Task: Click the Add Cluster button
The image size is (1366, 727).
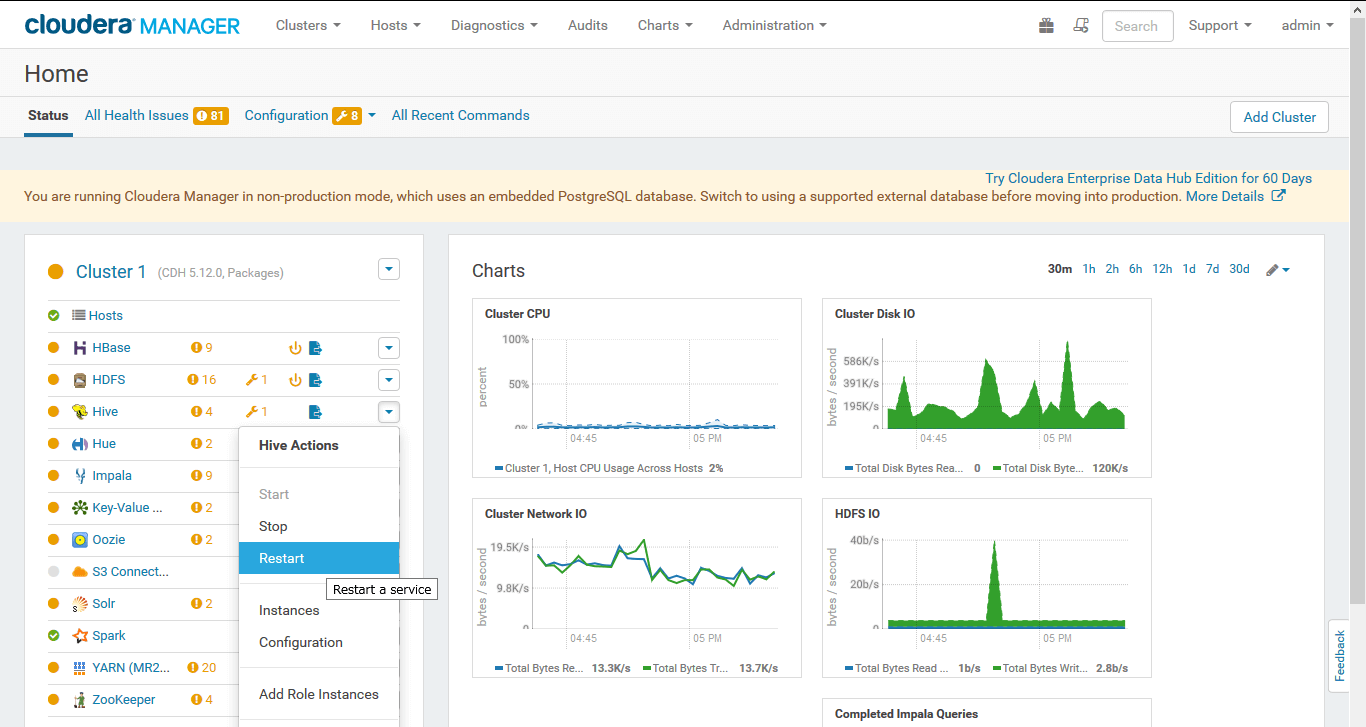Action: click(x=1279, y=117)
